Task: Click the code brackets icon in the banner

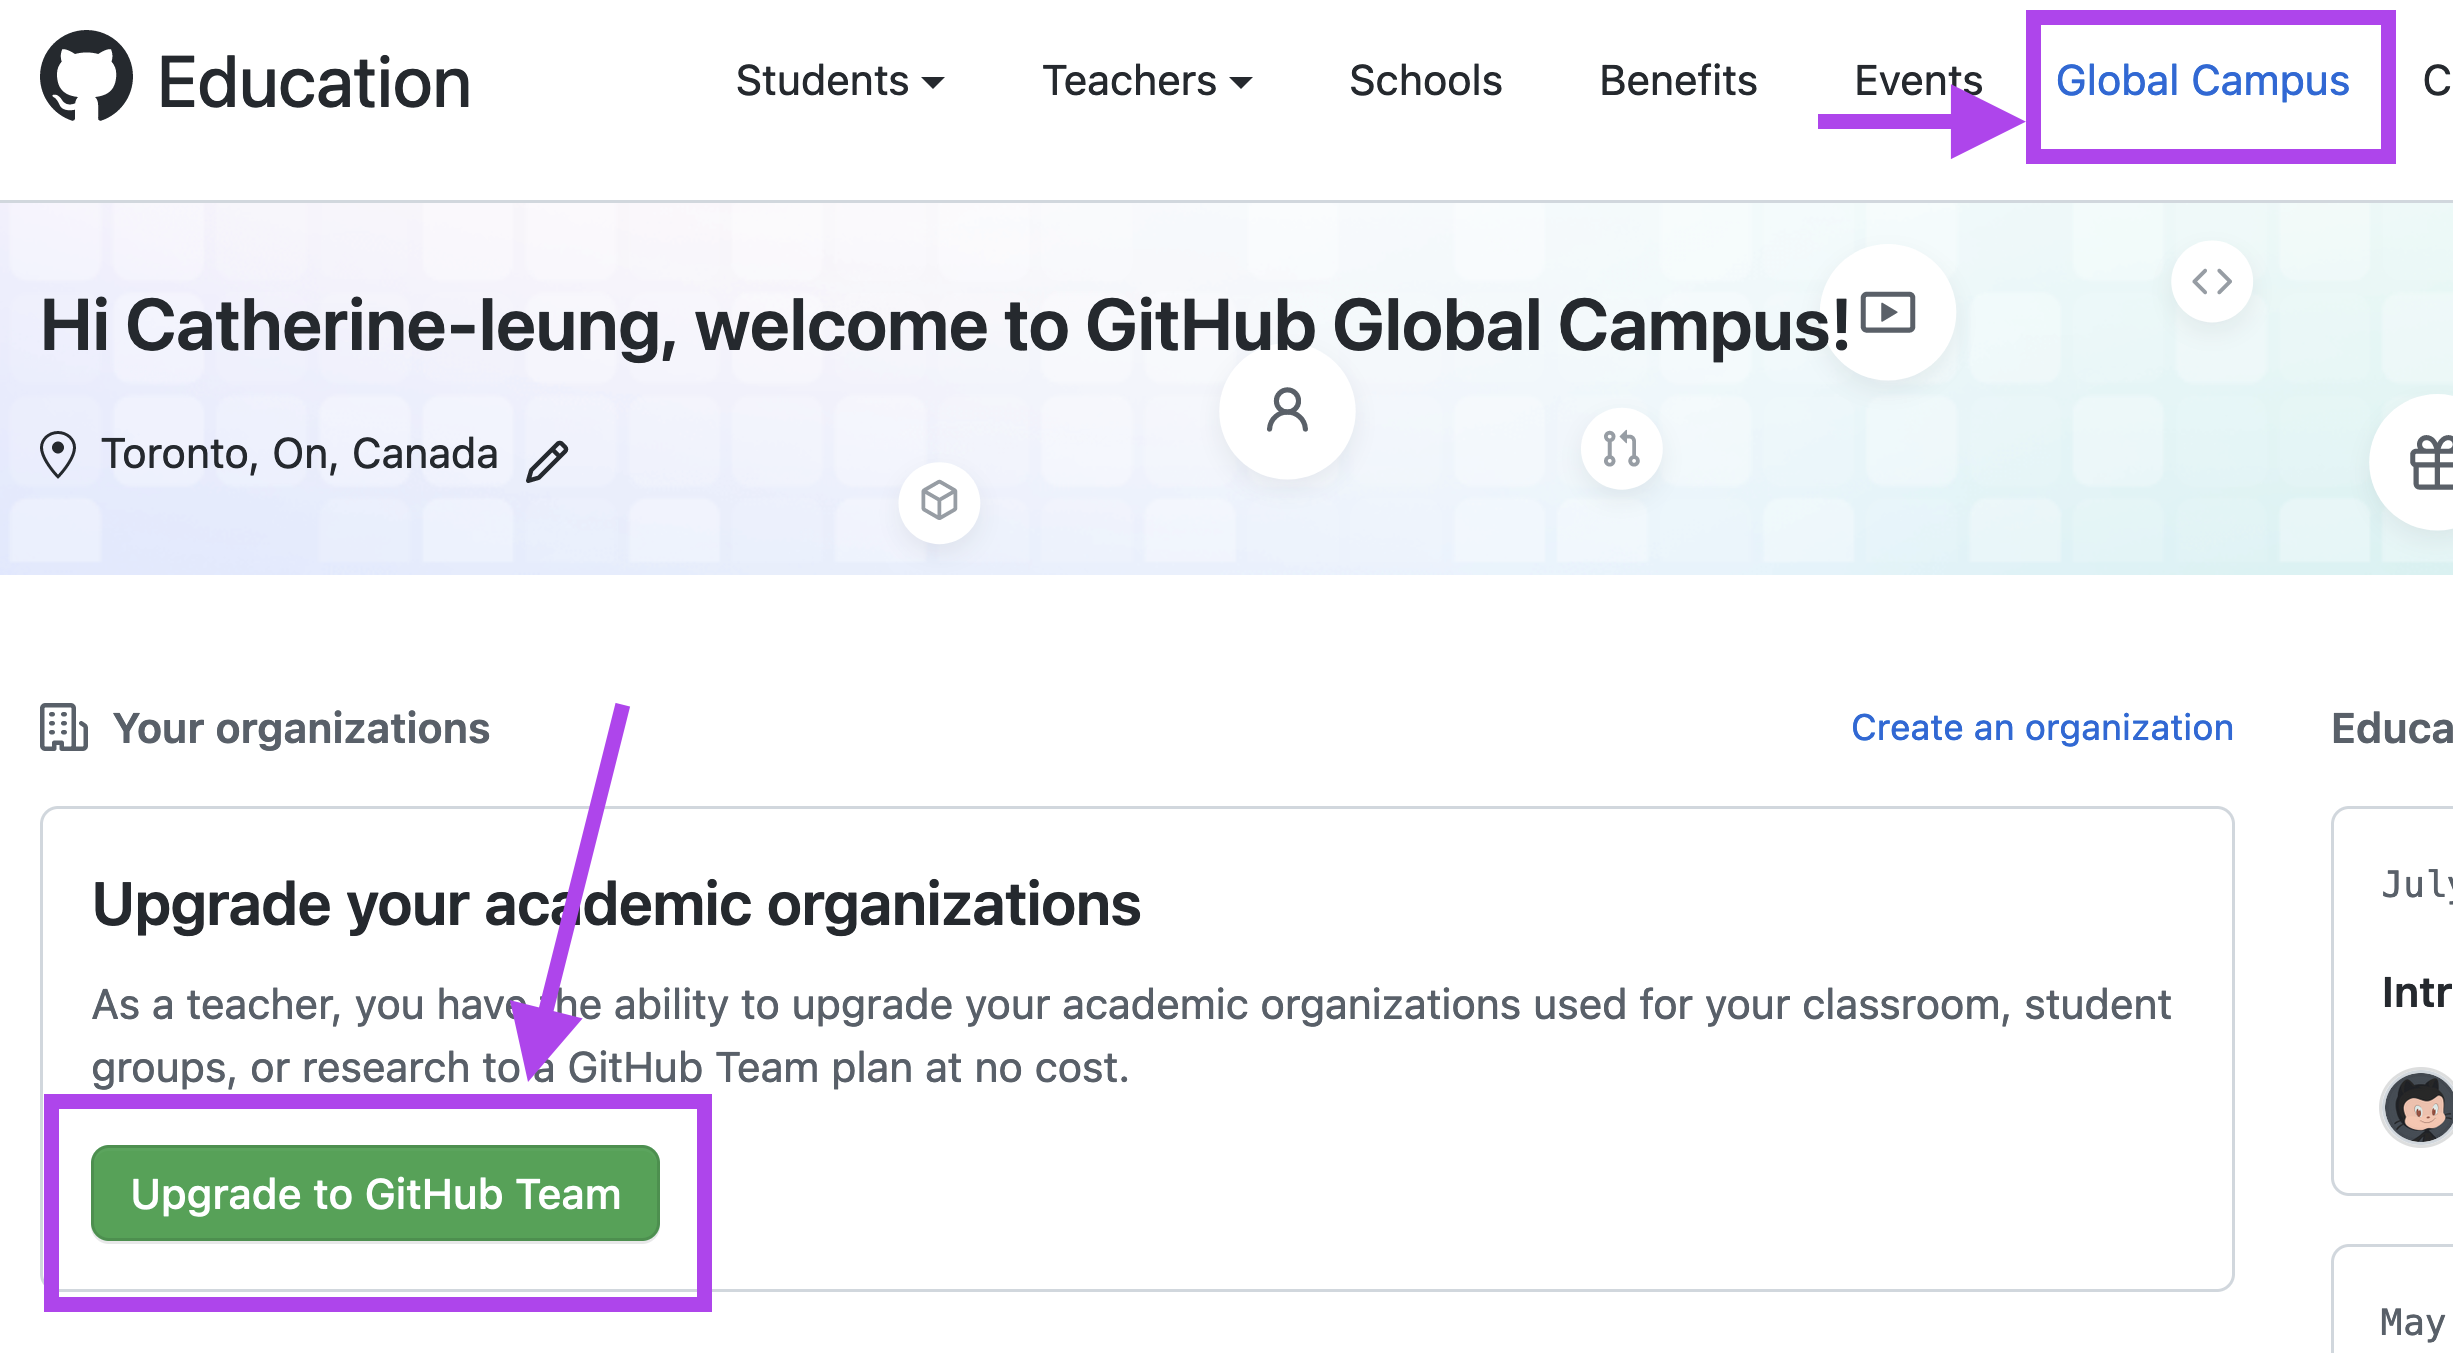Action: [x=2212, y=282]
